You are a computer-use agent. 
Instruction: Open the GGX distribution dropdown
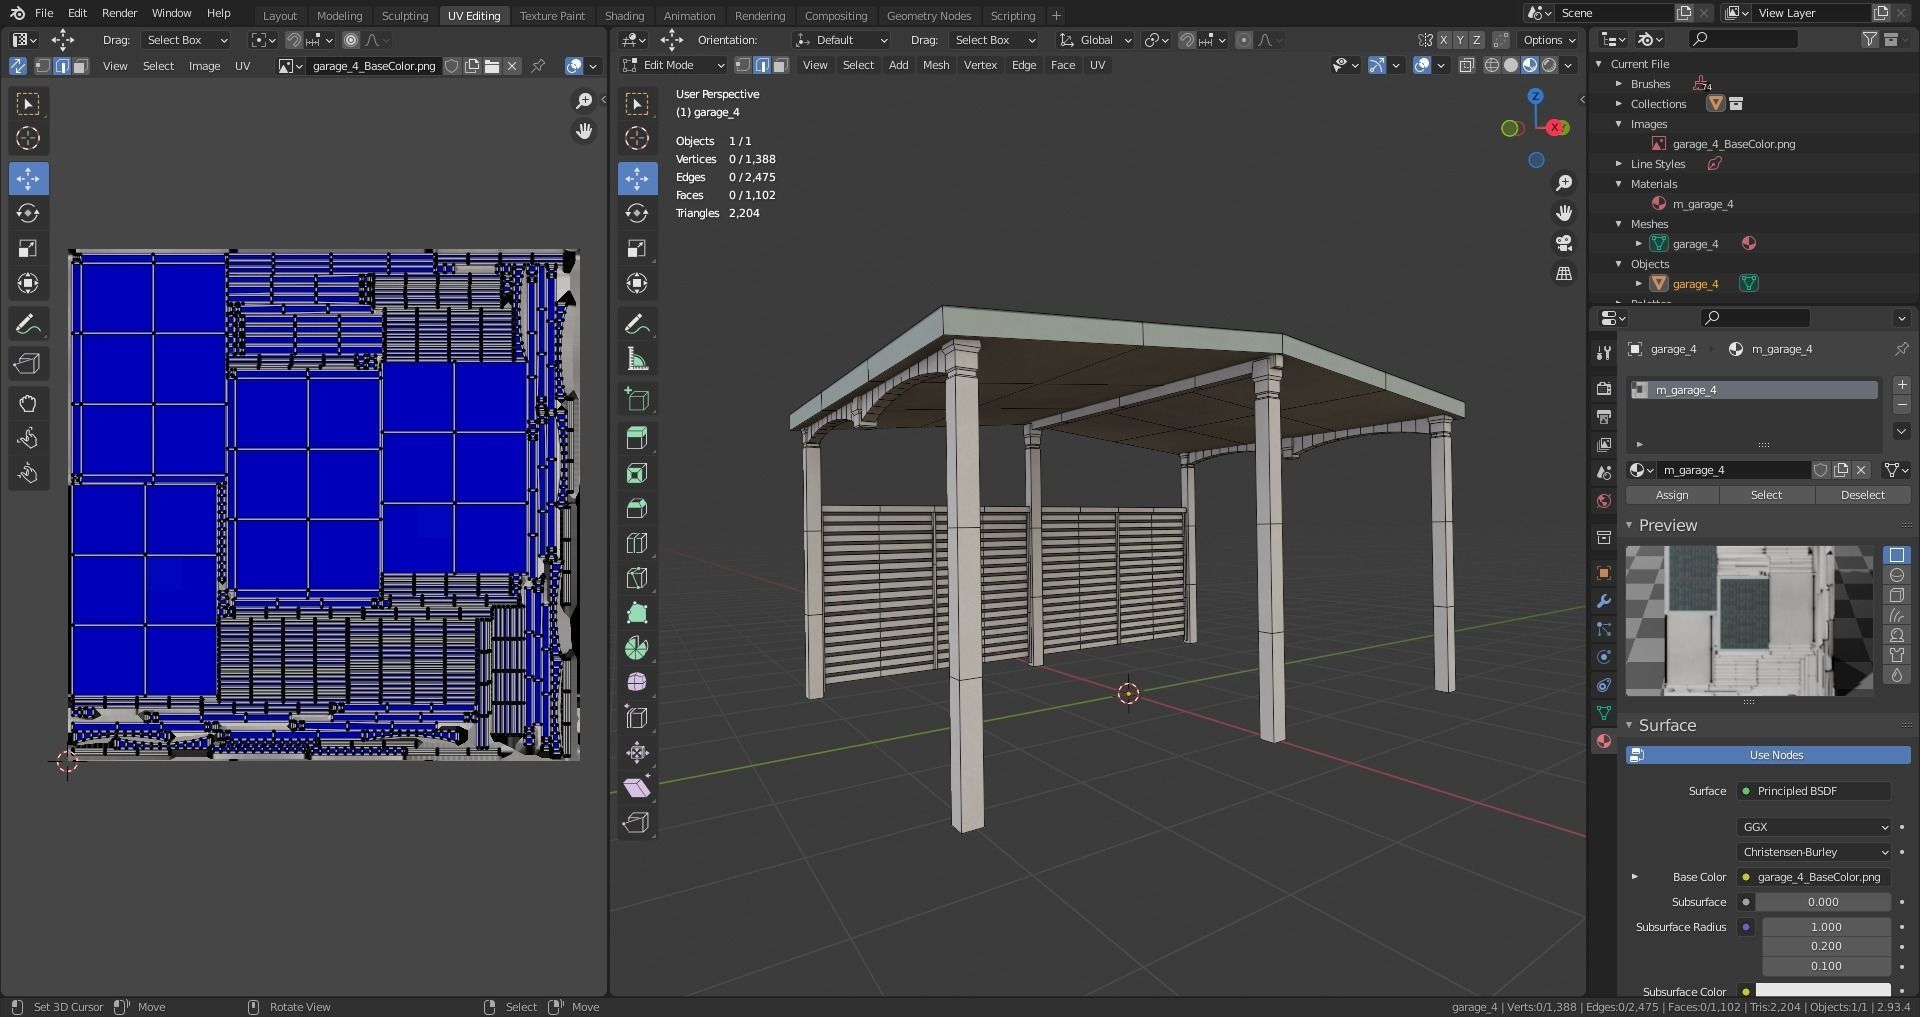1814,827
